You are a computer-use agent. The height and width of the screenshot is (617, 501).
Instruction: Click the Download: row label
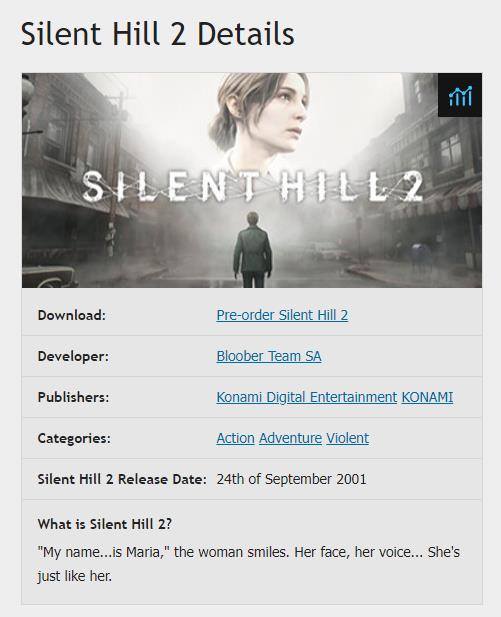(x=72, y=315)
